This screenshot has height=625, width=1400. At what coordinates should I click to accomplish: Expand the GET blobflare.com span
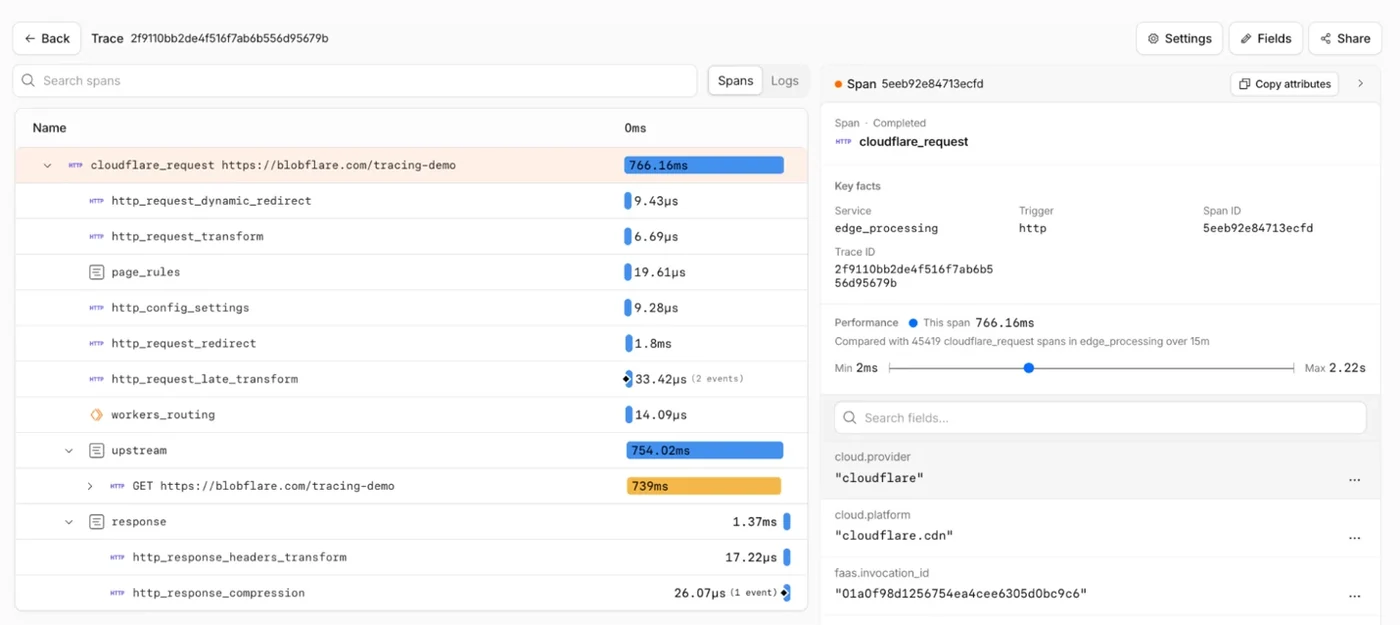click(x=90, y=487)
